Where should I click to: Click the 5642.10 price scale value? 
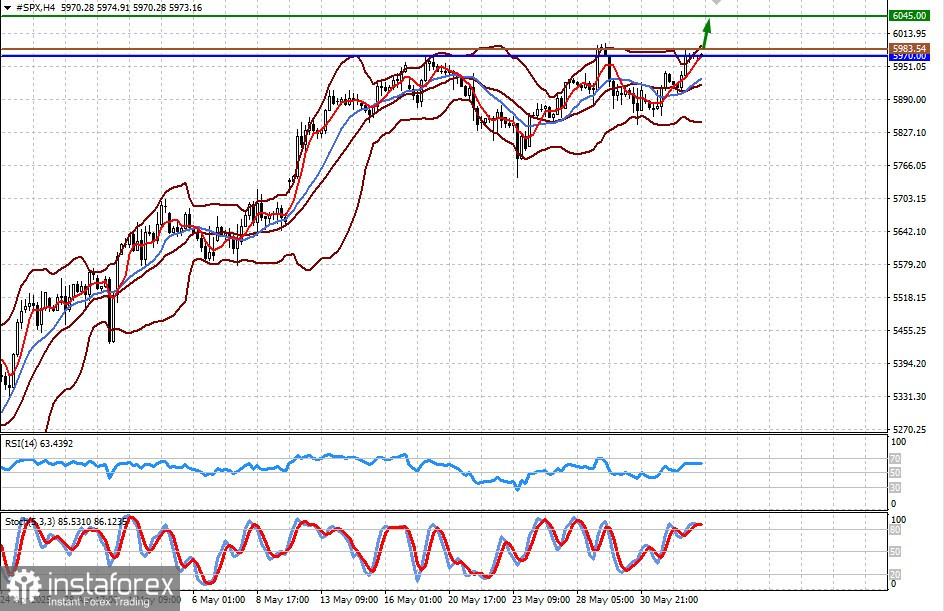coord(909,232)
